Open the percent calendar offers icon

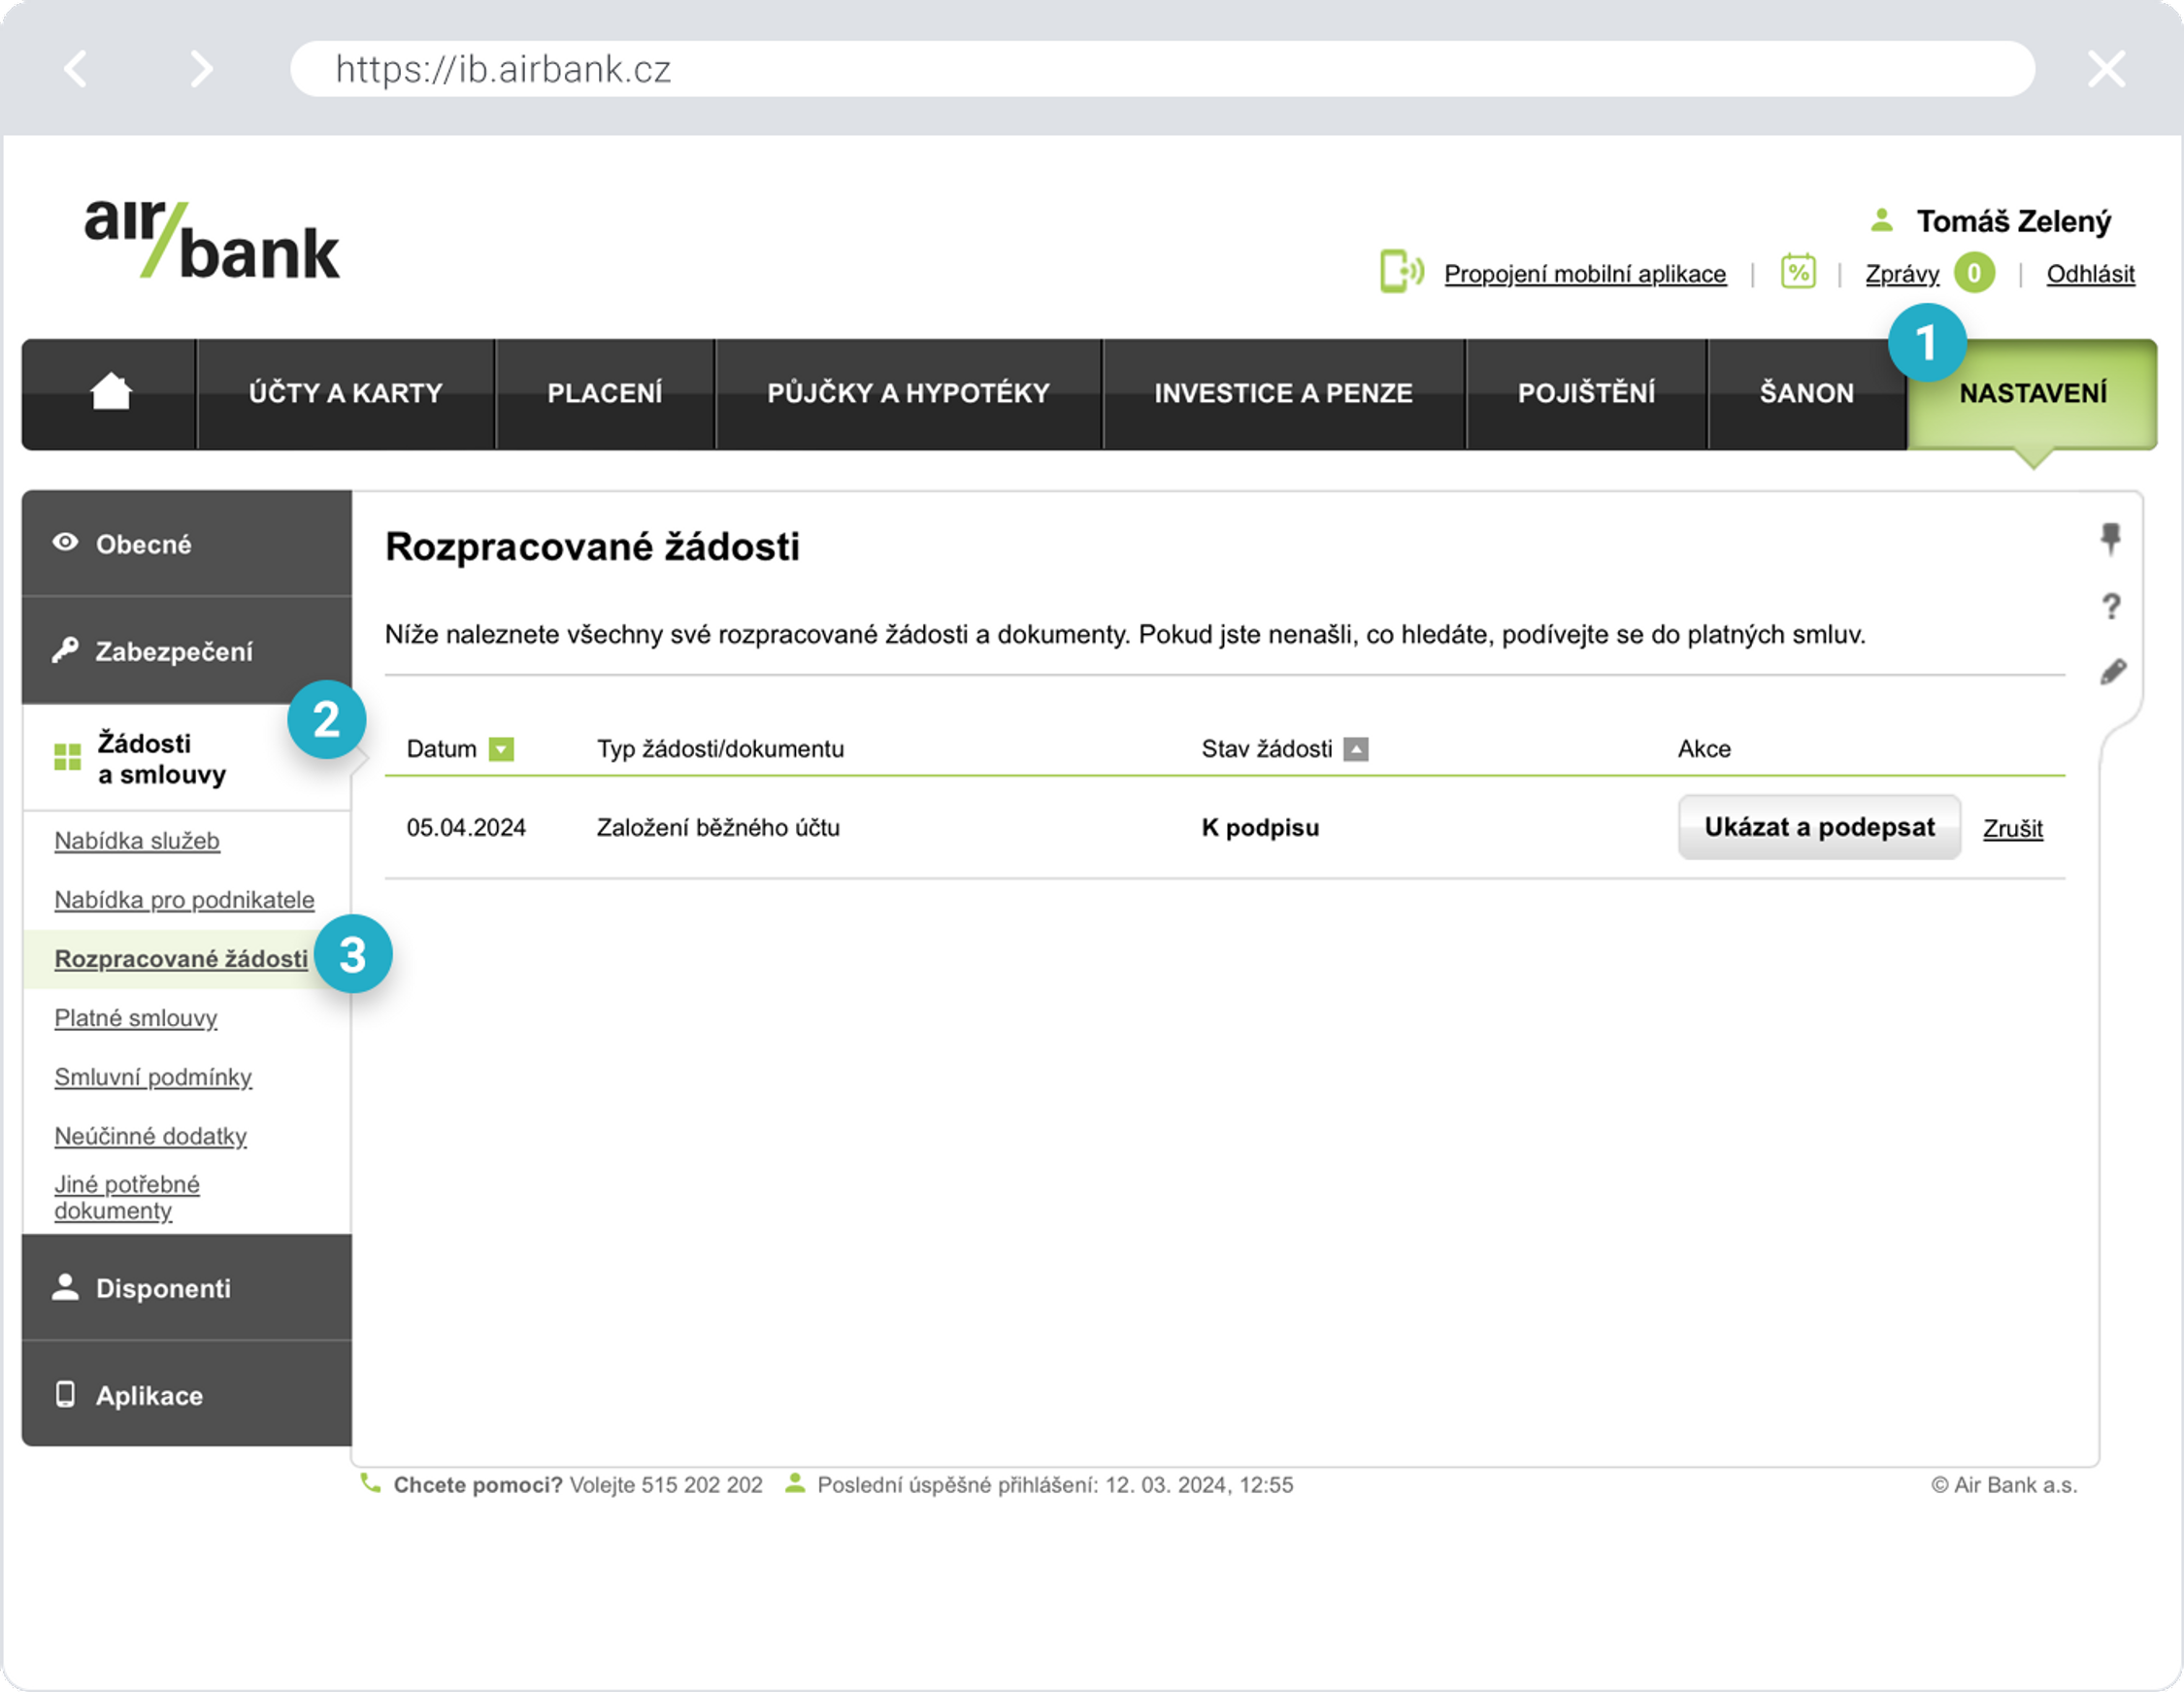click(1797, 271)
